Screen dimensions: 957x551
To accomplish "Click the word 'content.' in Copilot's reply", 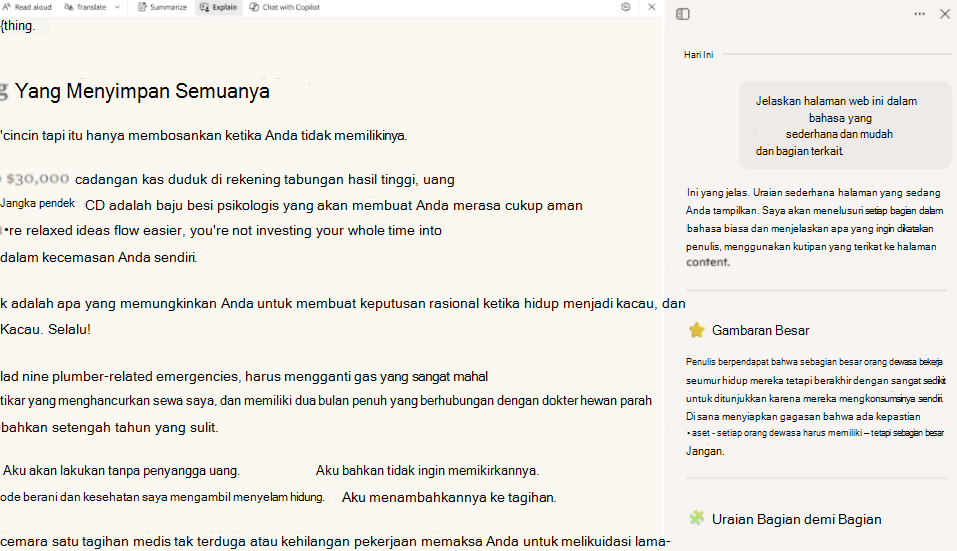I will click(707, 262).
